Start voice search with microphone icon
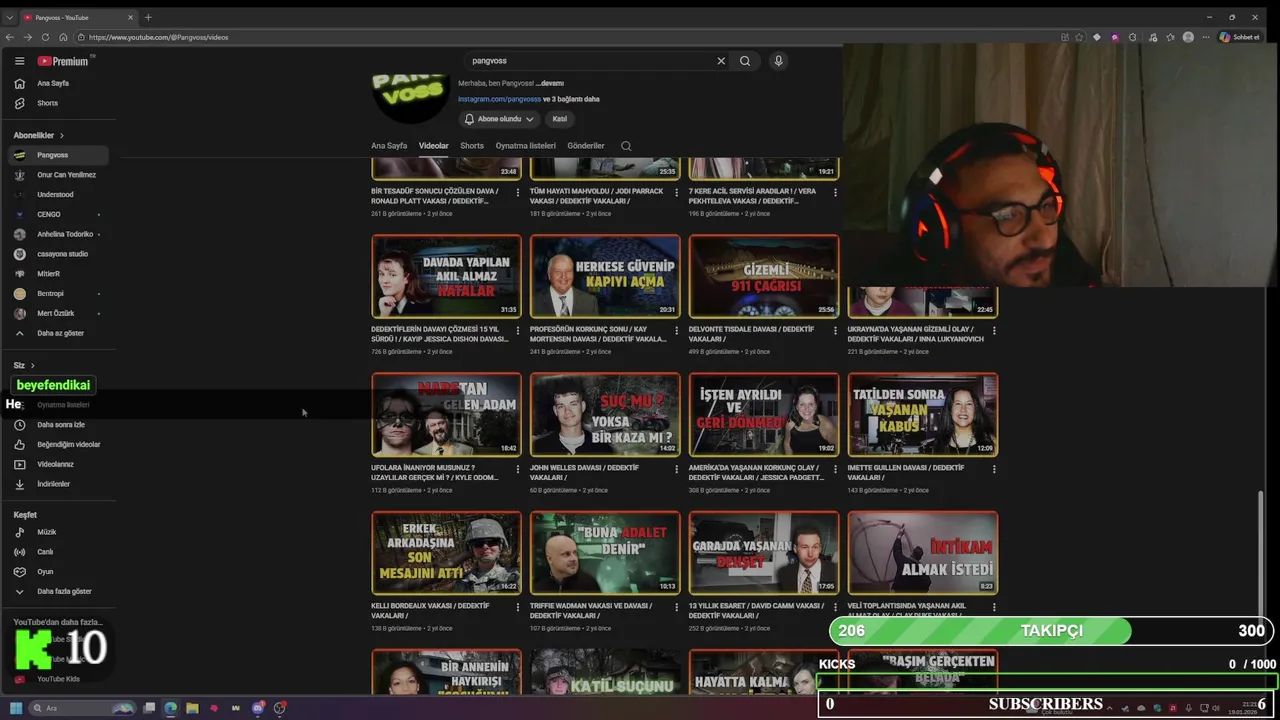This screenshot has width=1280, height=720. tap(778, 61)
